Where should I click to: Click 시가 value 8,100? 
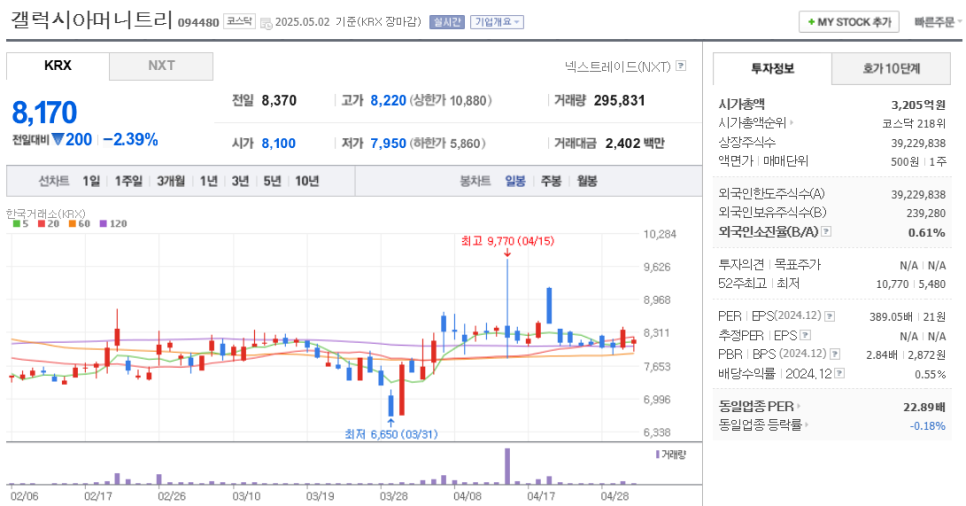(278, 144)
